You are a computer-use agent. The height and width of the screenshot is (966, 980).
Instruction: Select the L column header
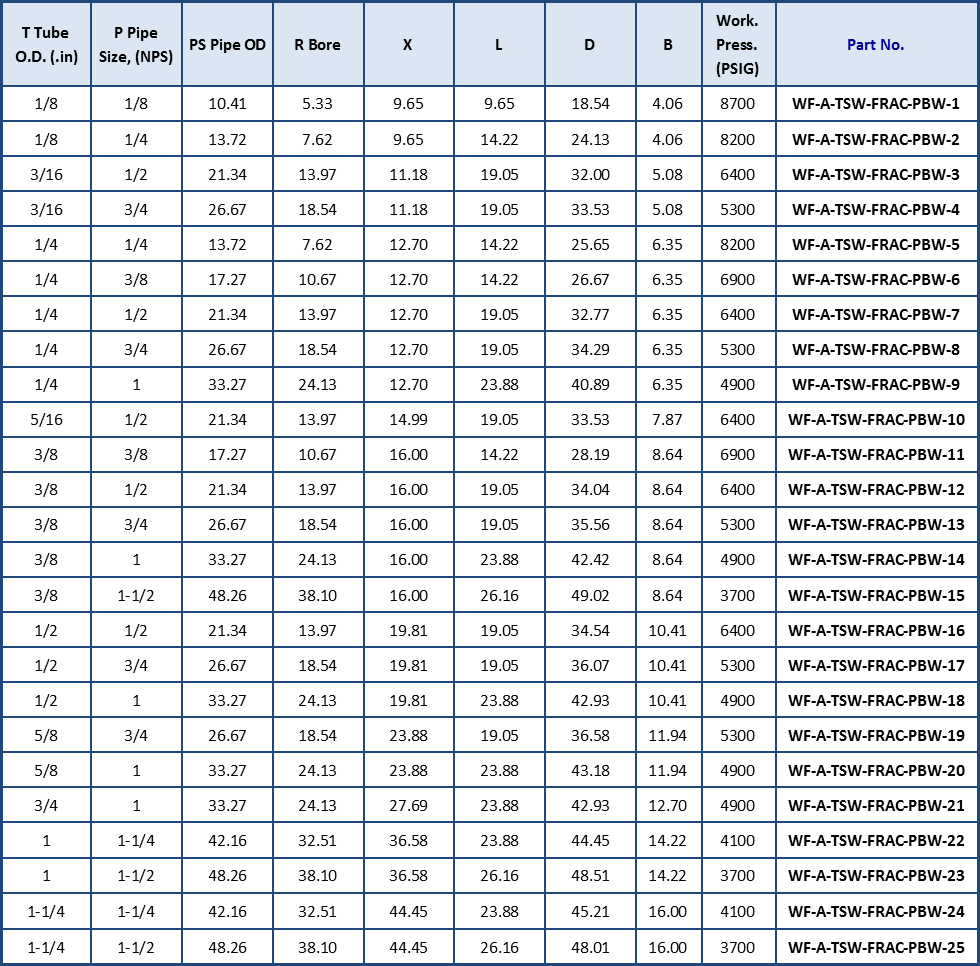(x=499, y=45)
